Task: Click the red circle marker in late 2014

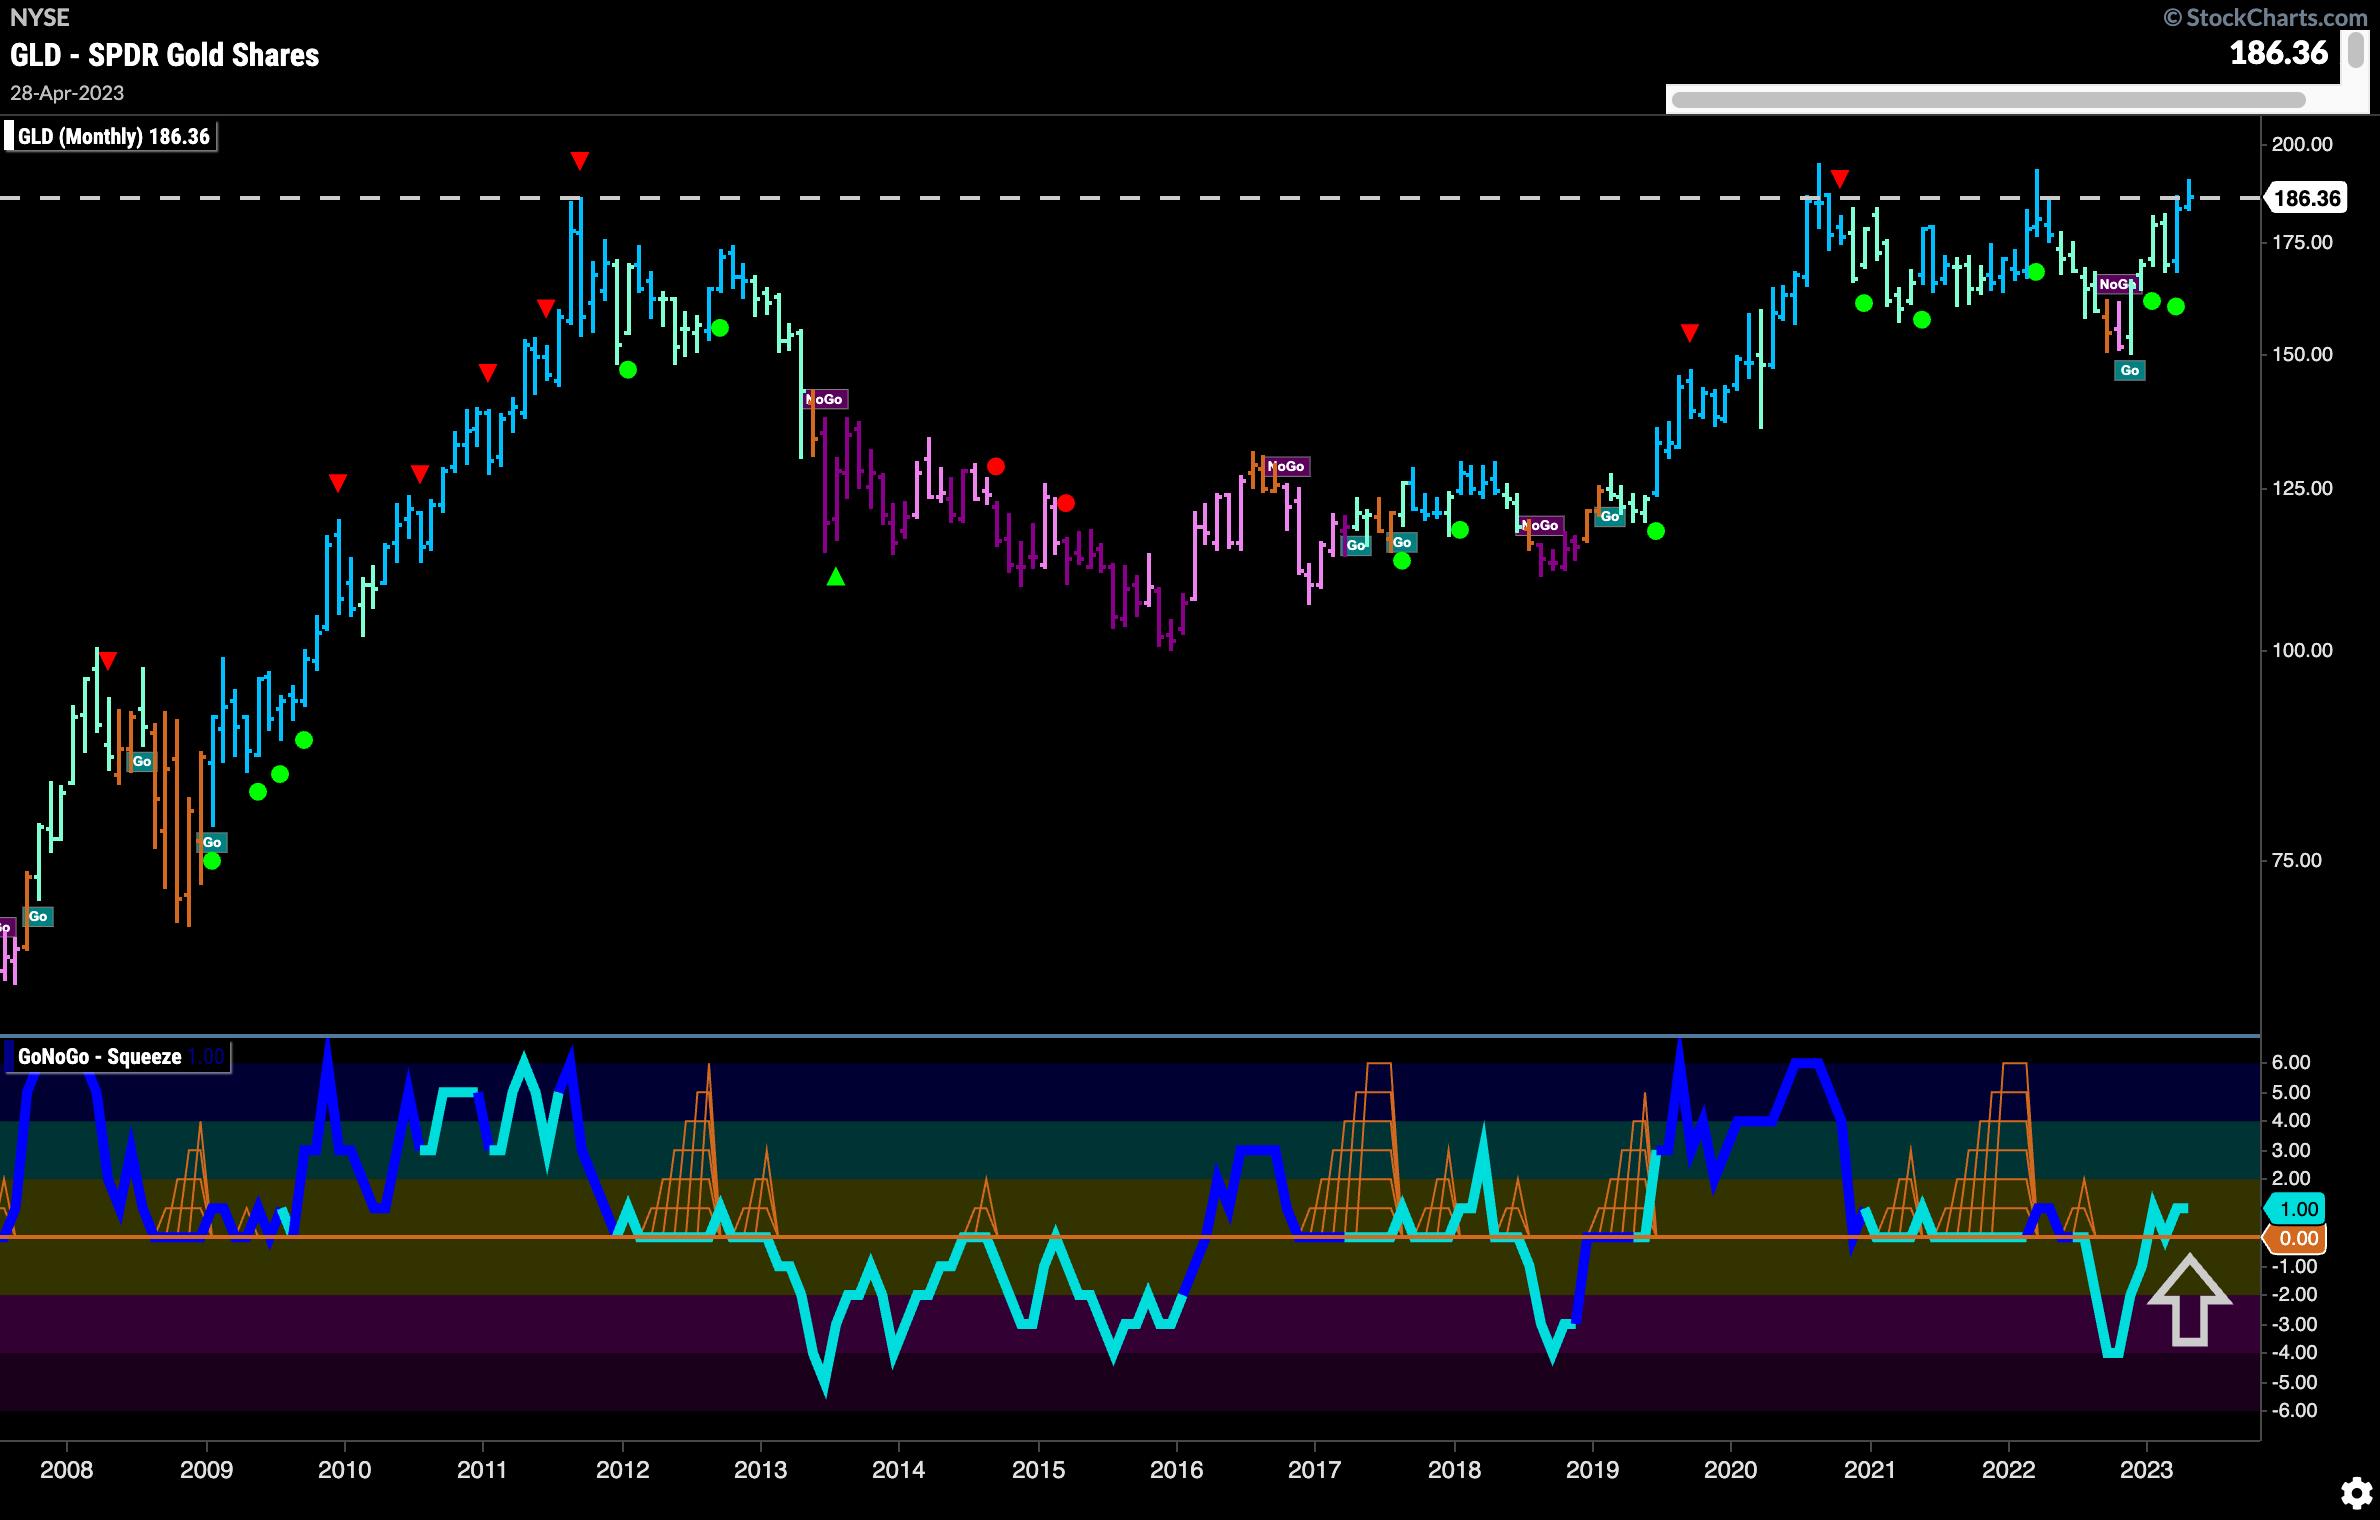Action: [x=996, y=467]
